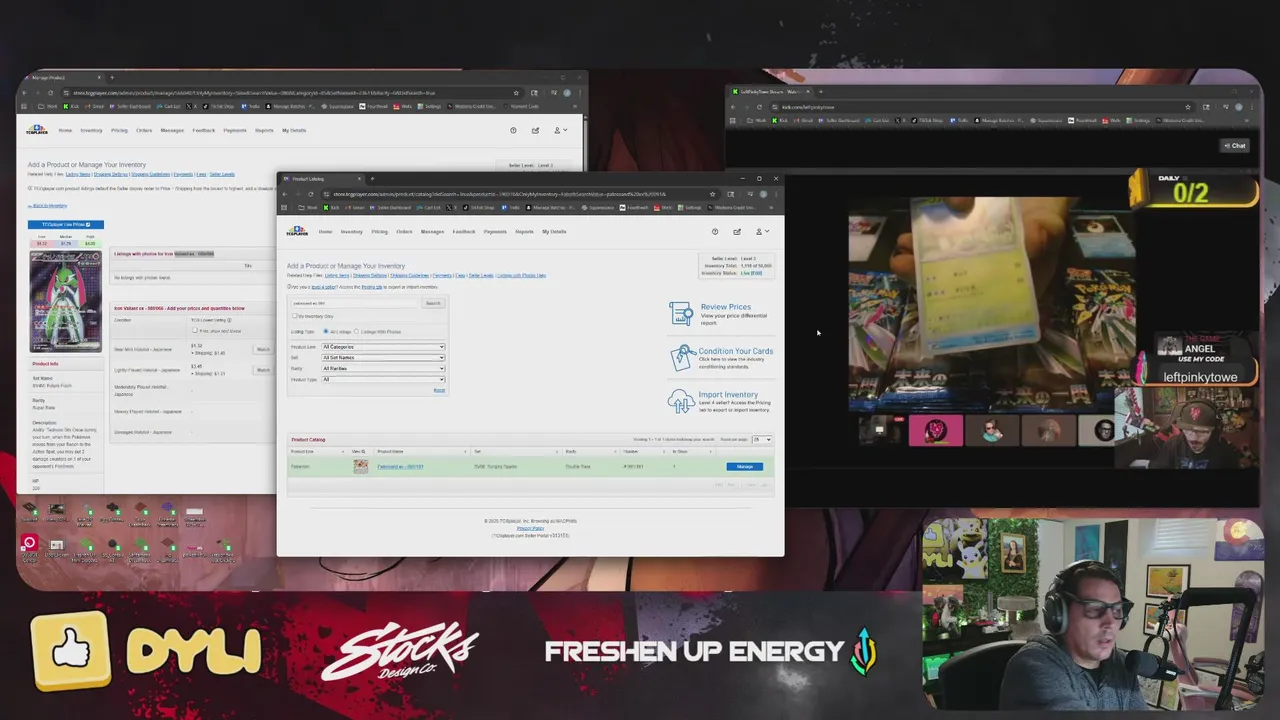Open the Pricing menu in the Product Catalog window
Screen dimensions: 1280x720
tap(379, 231)
